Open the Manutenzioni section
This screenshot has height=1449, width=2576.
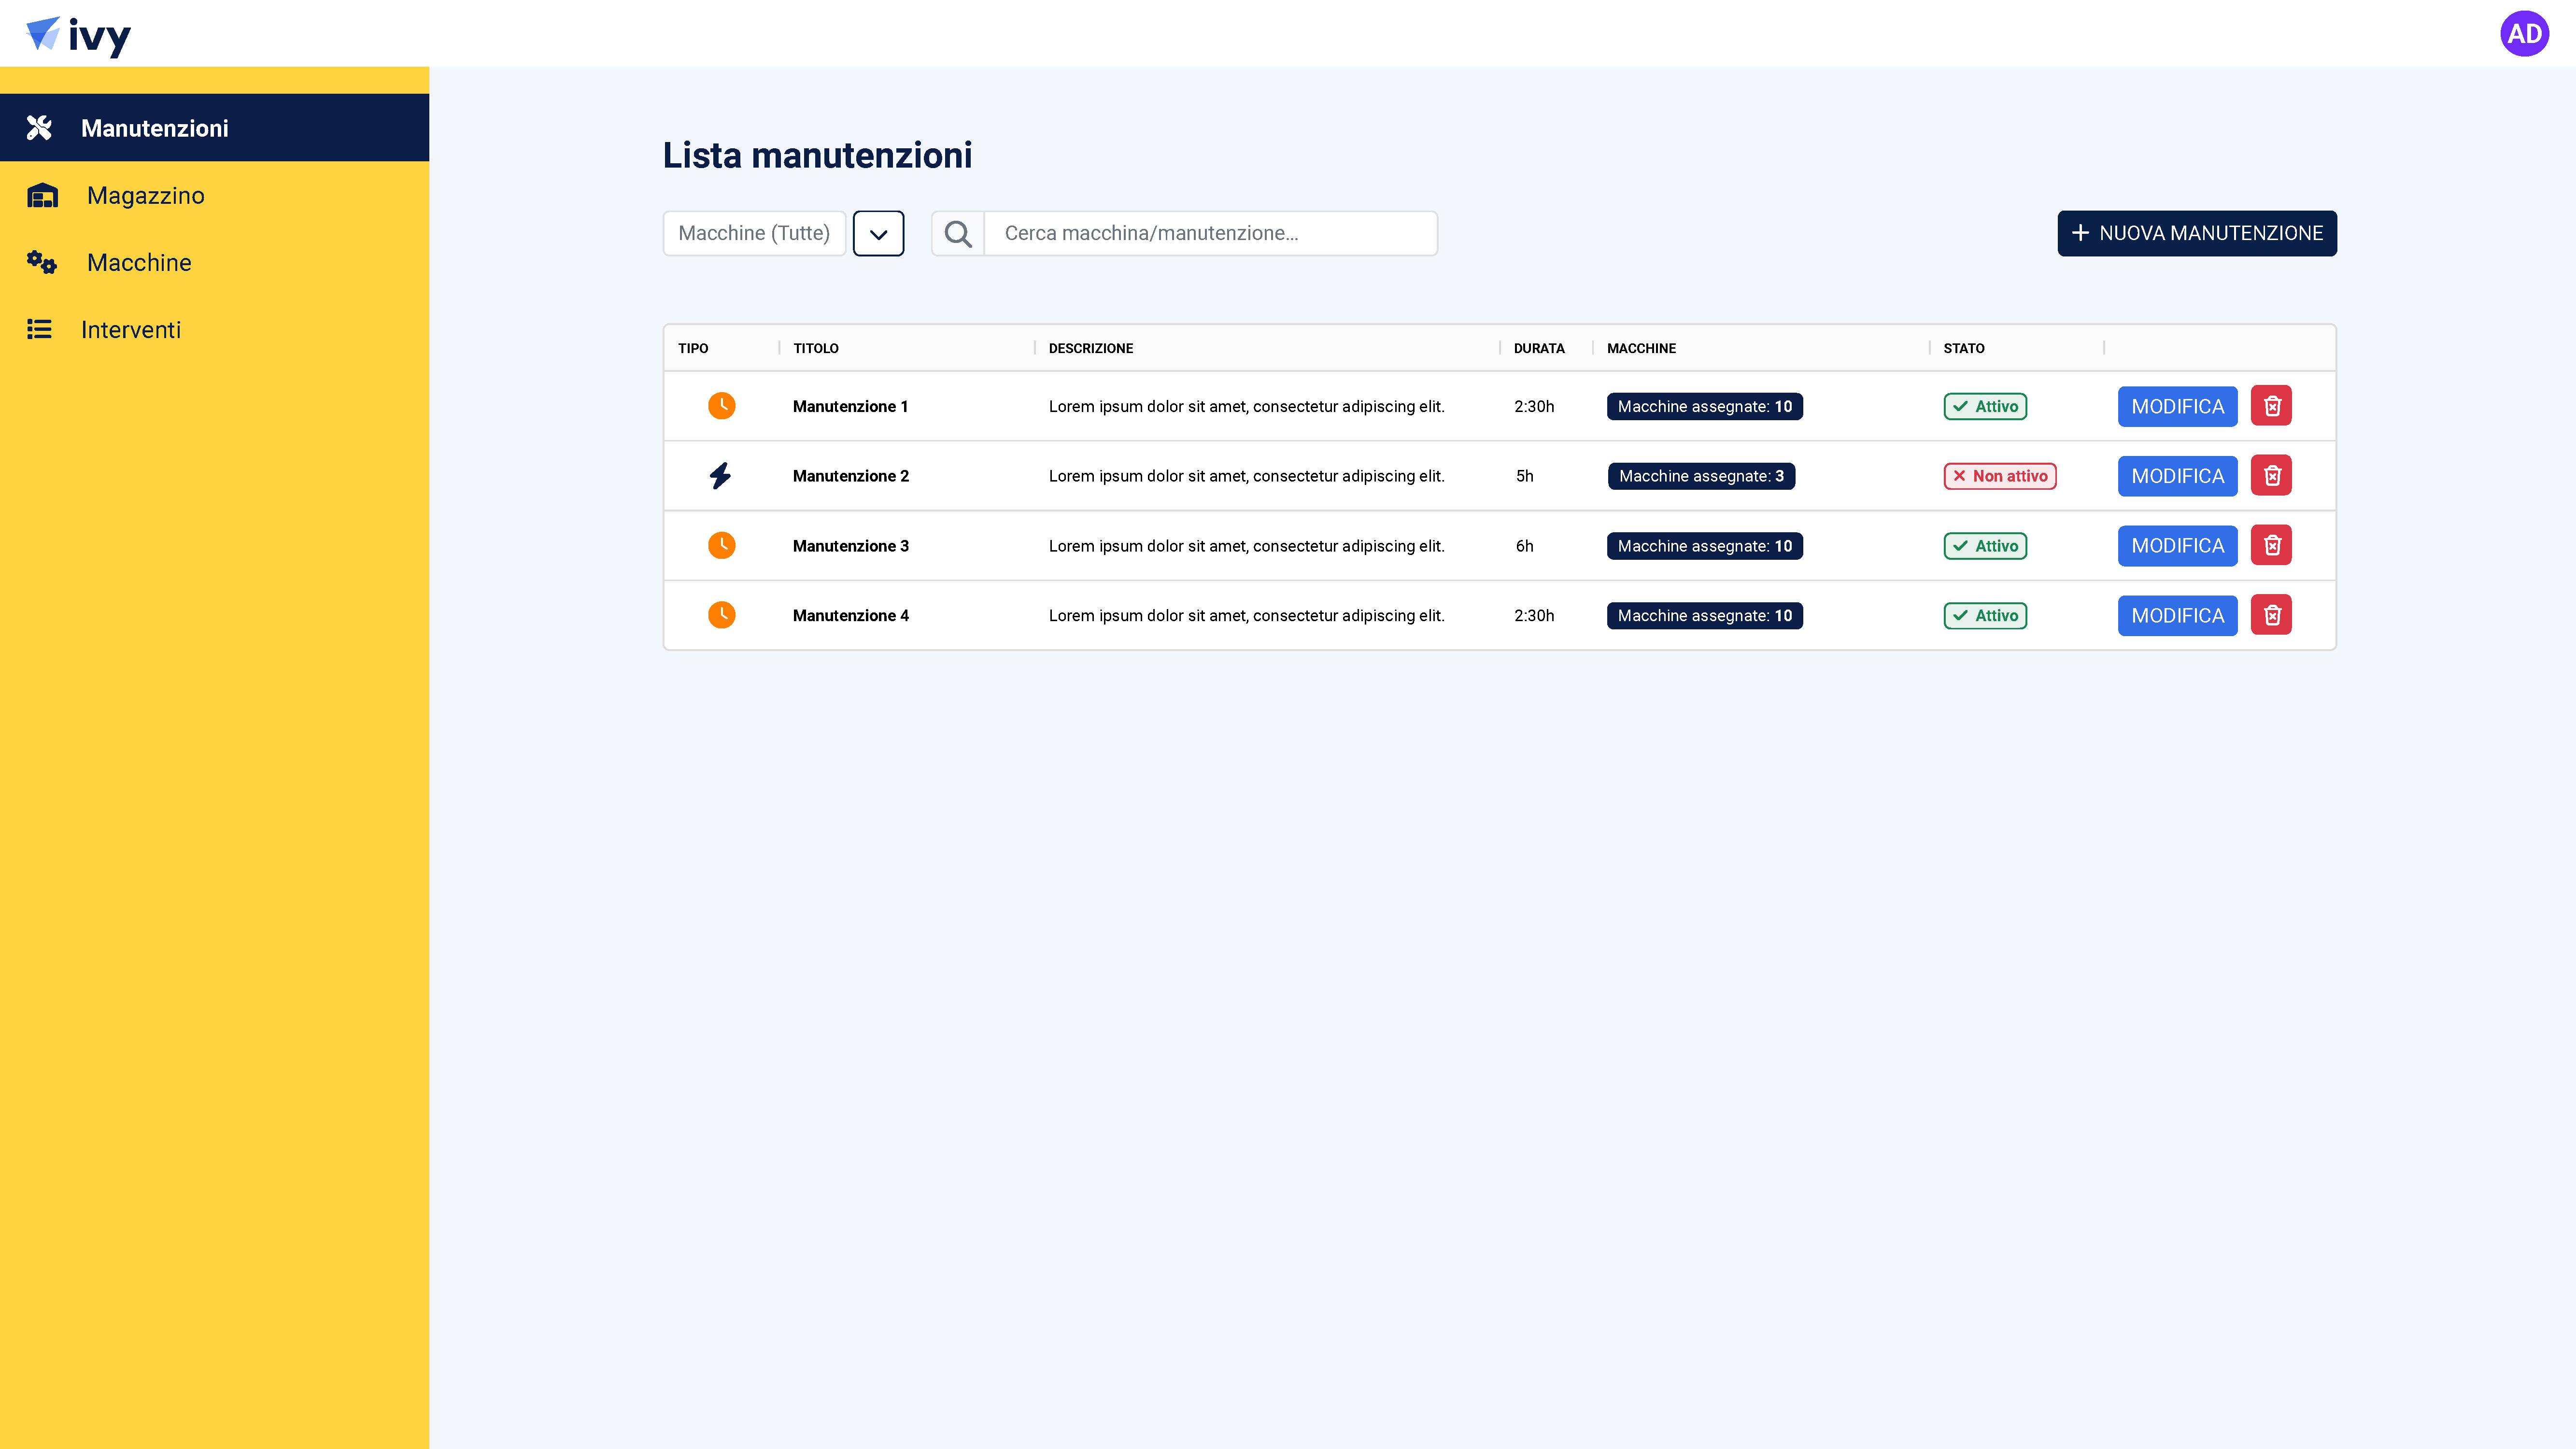(214, 128)
